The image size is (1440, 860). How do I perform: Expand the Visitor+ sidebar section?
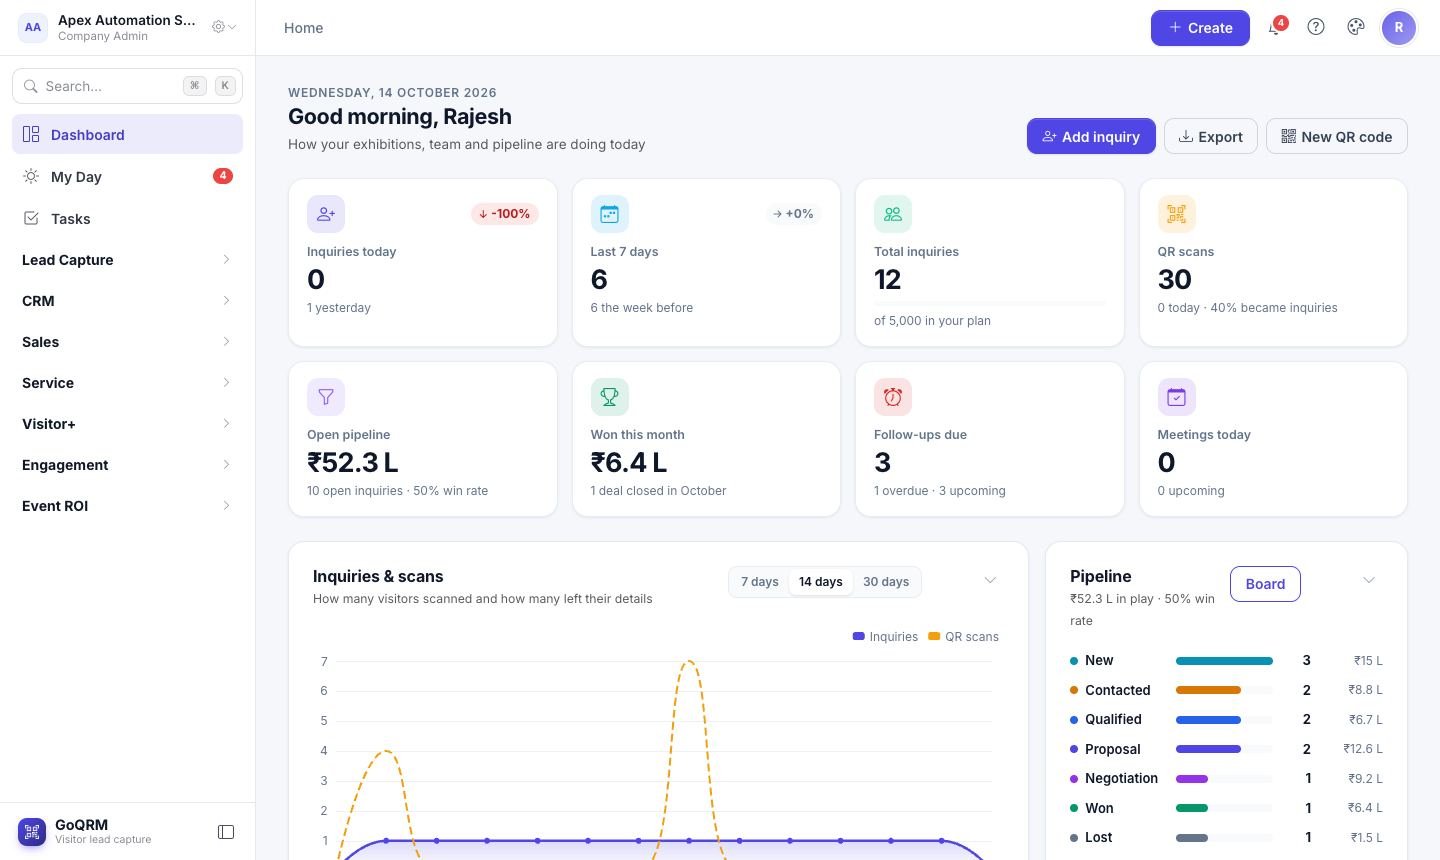coord(127,424)
